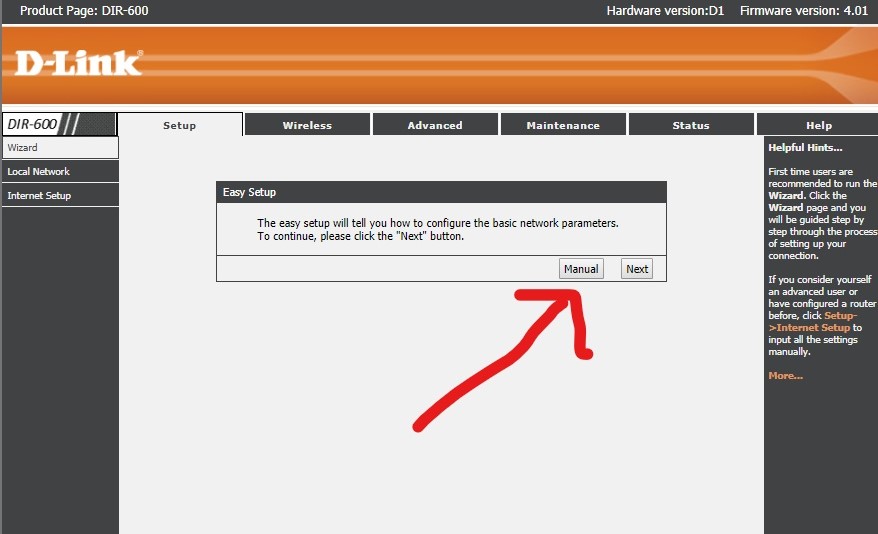
Task: Click the Product Page: DIR-600 text
Action: point(84,11)
